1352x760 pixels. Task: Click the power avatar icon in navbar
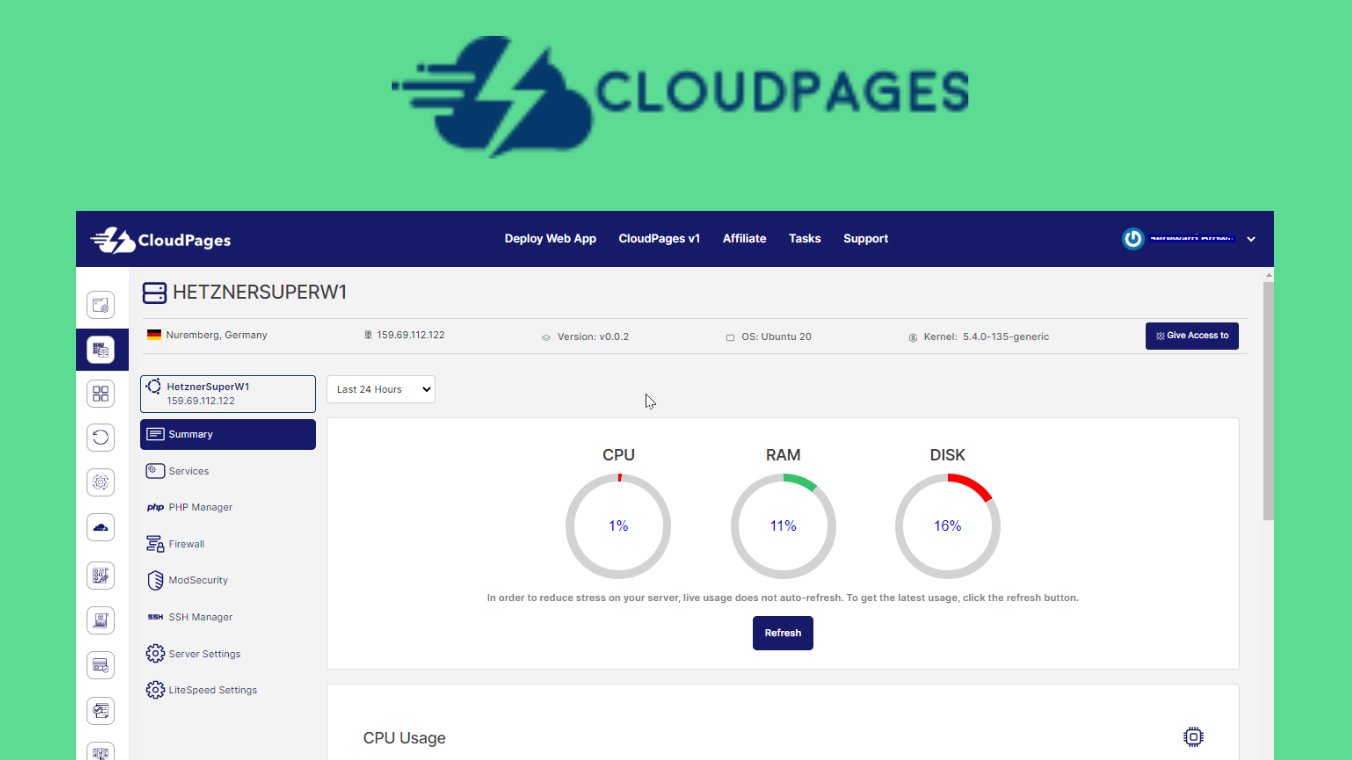(1132, 239)
